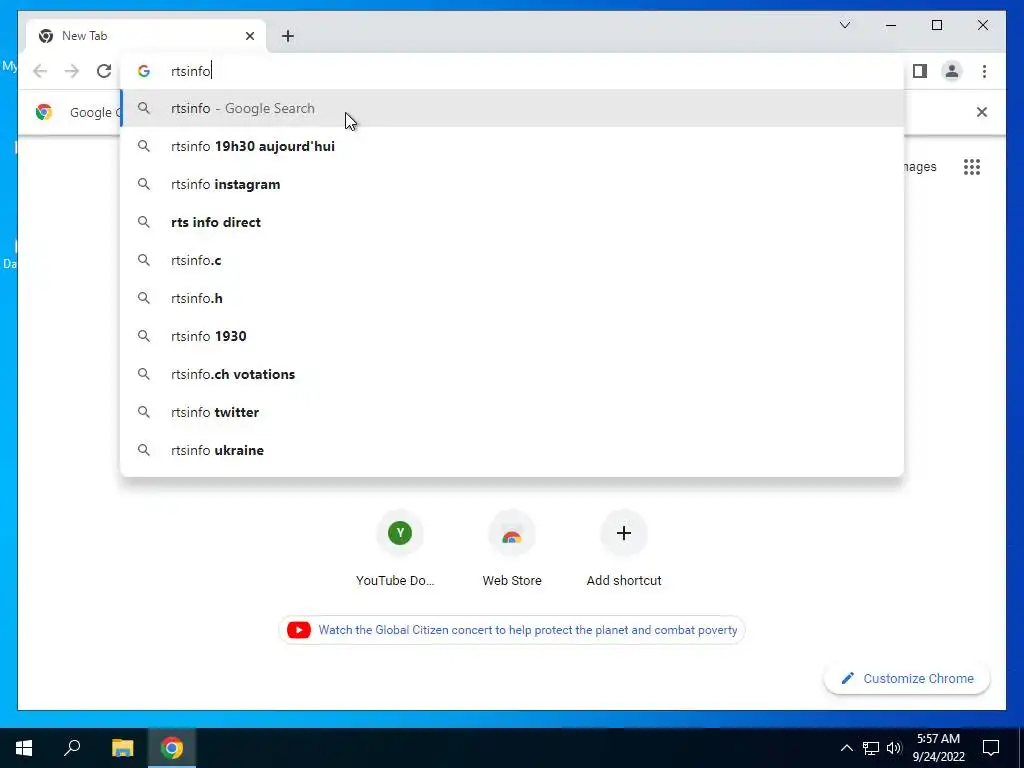Open the Web Store shortcut
This screenshot has height=768, width=1024.
pyautogui.click(x=512, y=550)
